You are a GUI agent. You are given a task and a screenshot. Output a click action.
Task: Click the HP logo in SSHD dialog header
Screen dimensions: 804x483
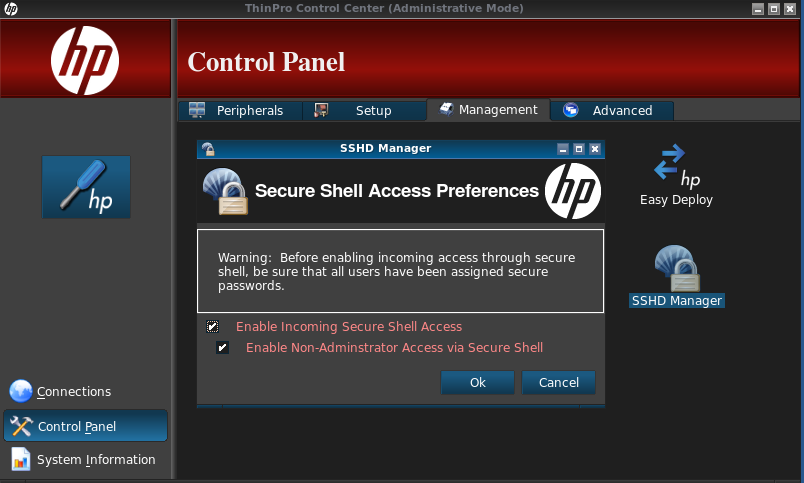573,191
